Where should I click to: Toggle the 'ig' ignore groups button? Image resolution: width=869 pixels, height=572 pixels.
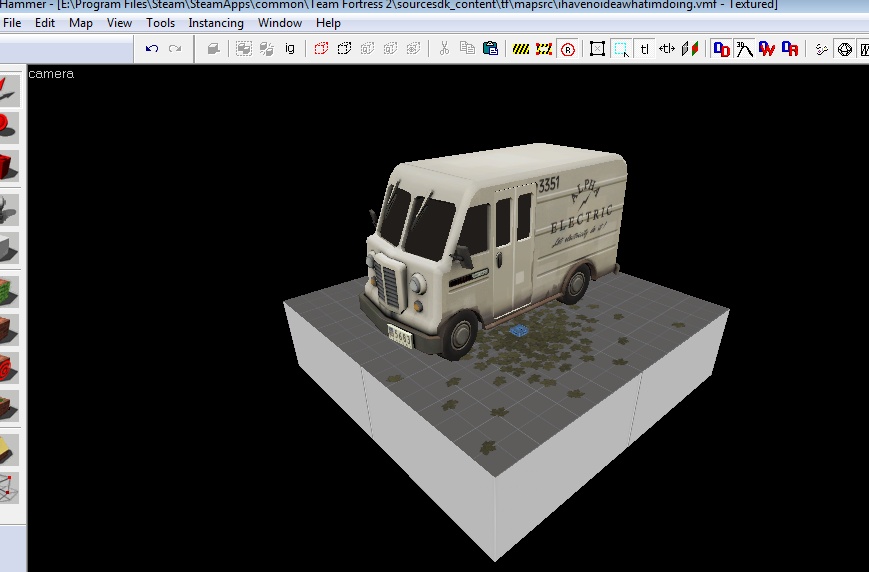[290, 49]
